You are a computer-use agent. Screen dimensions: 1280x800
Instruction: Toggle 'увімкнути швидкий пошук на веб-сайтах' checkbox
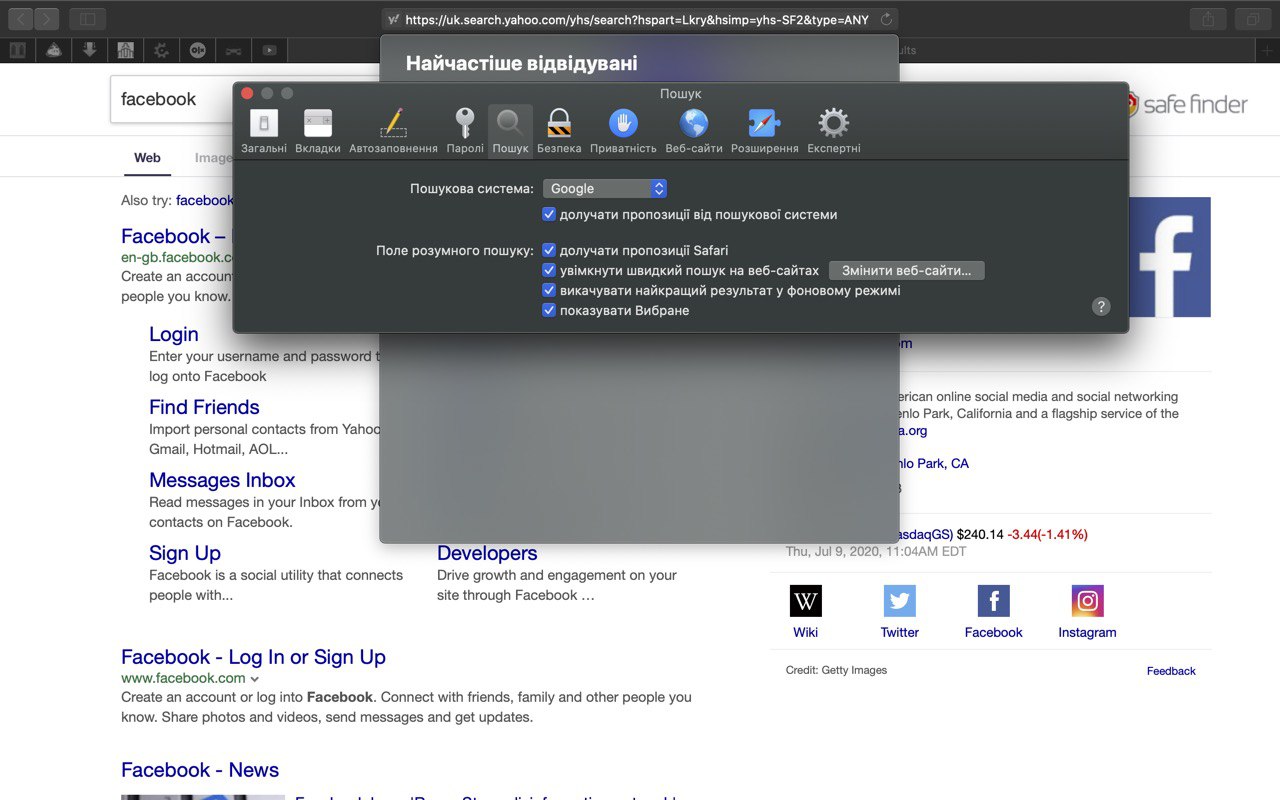click(x=549, y=270)
